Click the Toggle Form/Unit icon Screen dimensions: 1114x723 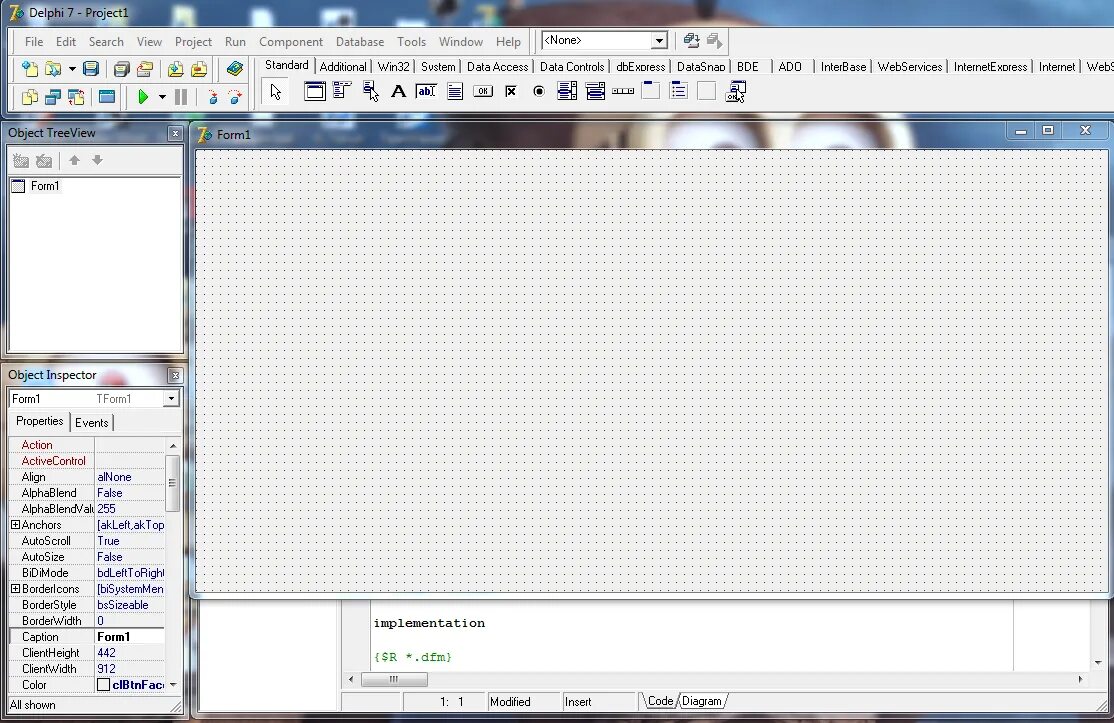[x=76, y=97]
